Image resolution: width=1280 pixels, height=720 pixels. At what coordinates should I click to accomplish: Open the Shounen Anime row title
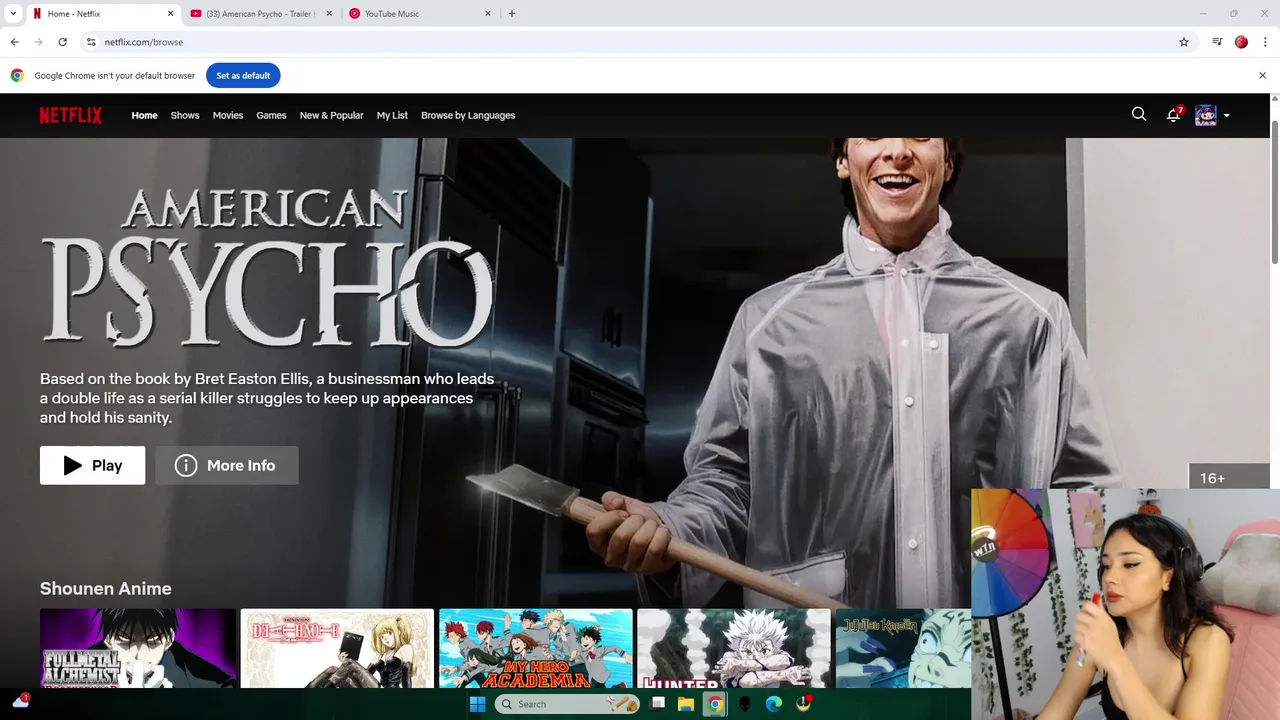coord(106,588)
